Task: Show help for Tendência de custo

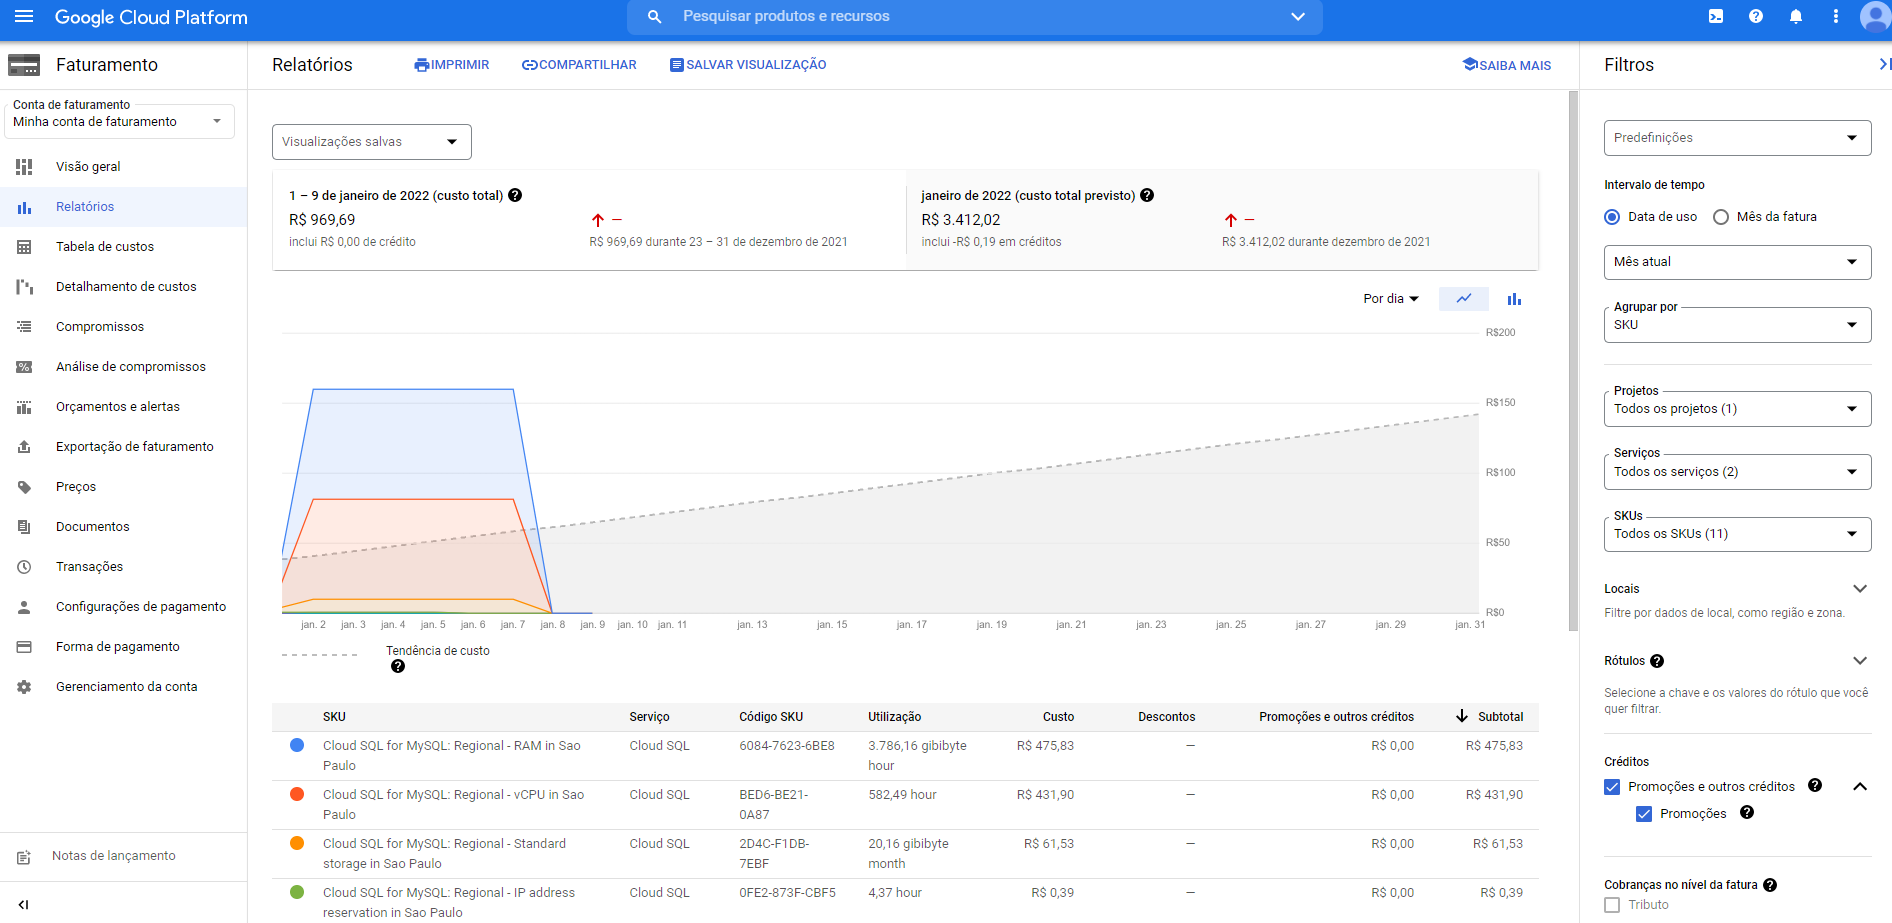Action: pos(398,667)
